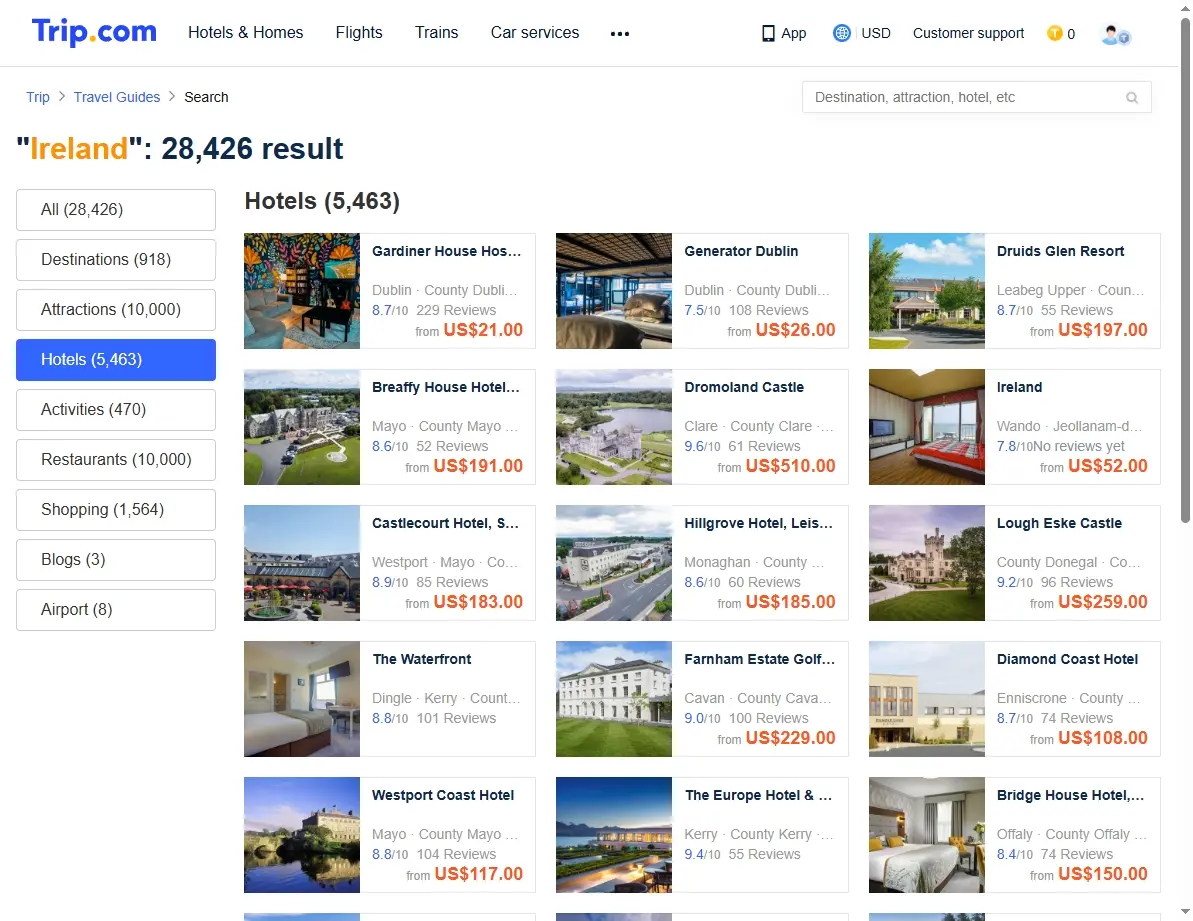
Task: Click 'No reviews yet' text
Action: tap(1079, 446)
